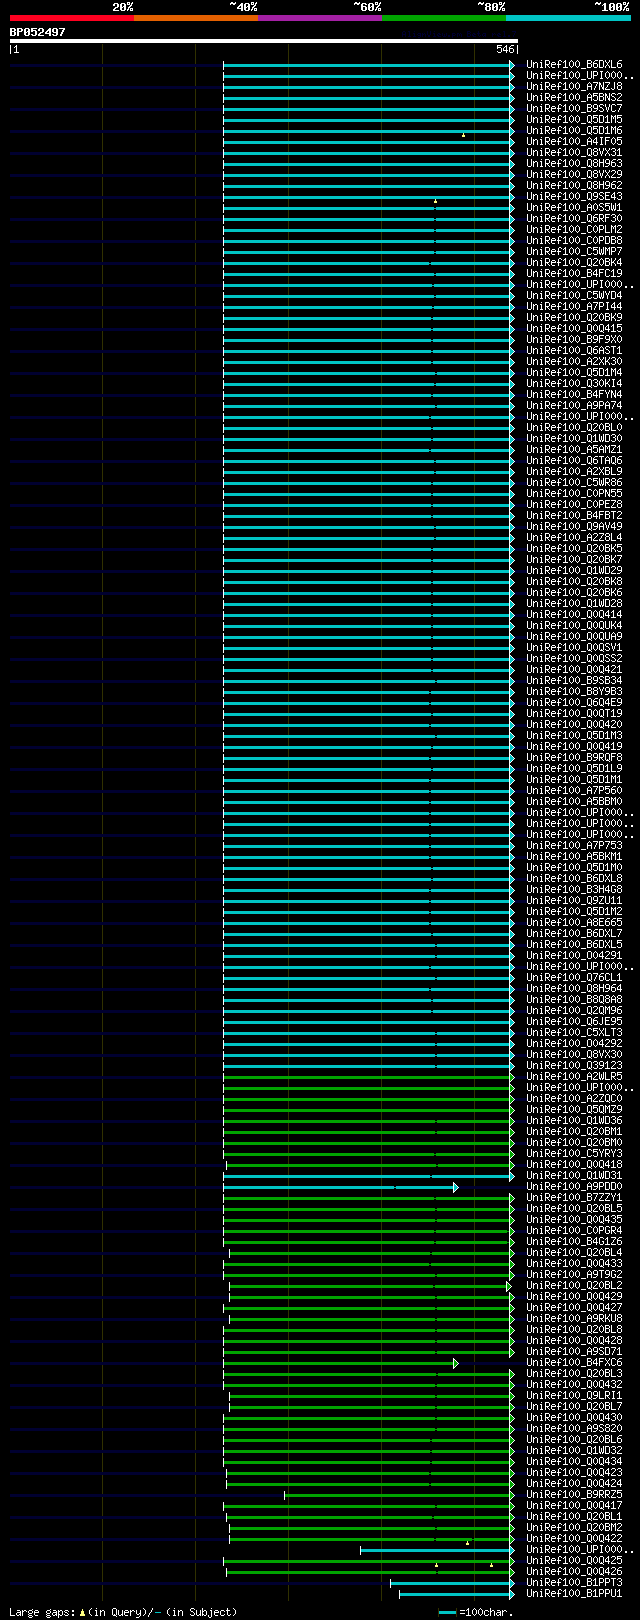This screenshot has height=1620, width=640.
Task: Click the UniRef100_Q39123 hit label
Action: 574,1066
